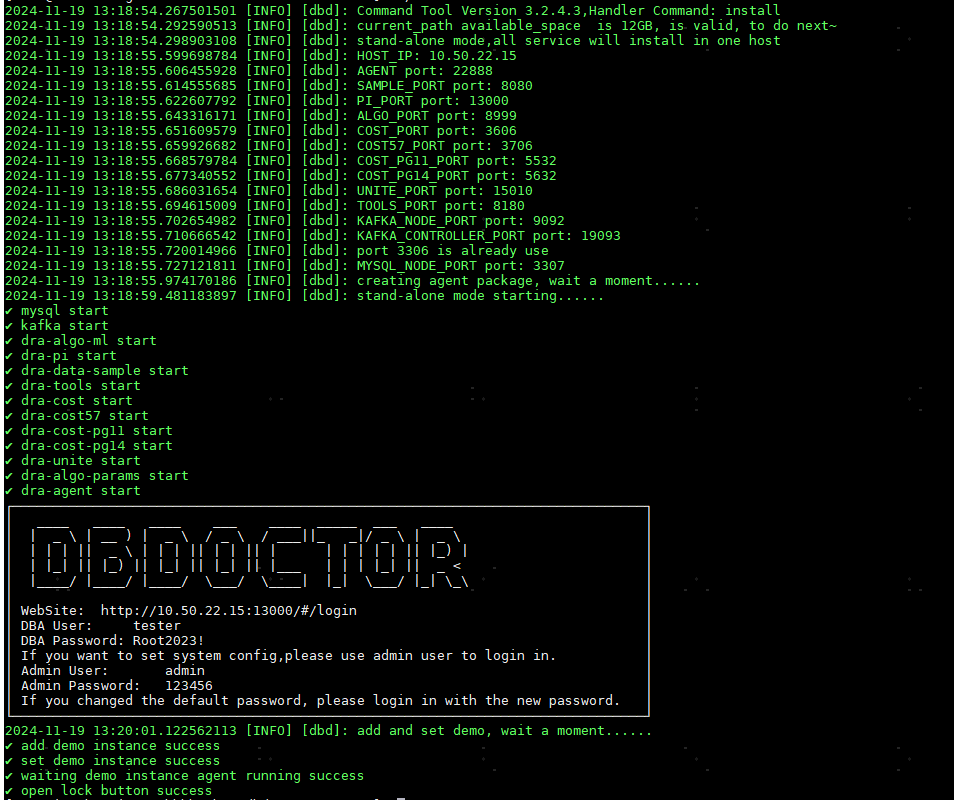The height and width of the screenshot is (800, 954).
Task: Click the 'kafka start' line
Action: pos(57,325)
